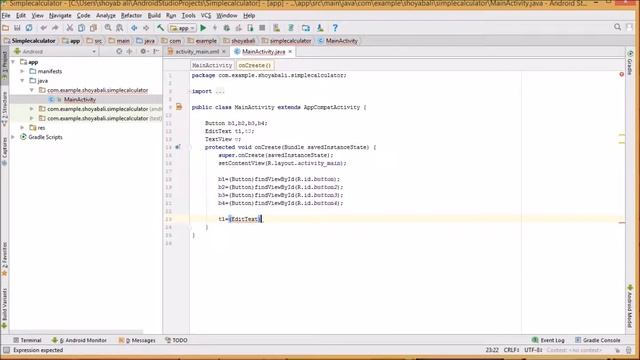
Task: Click the Paste toolbar icon
Action: pos(93,28)
